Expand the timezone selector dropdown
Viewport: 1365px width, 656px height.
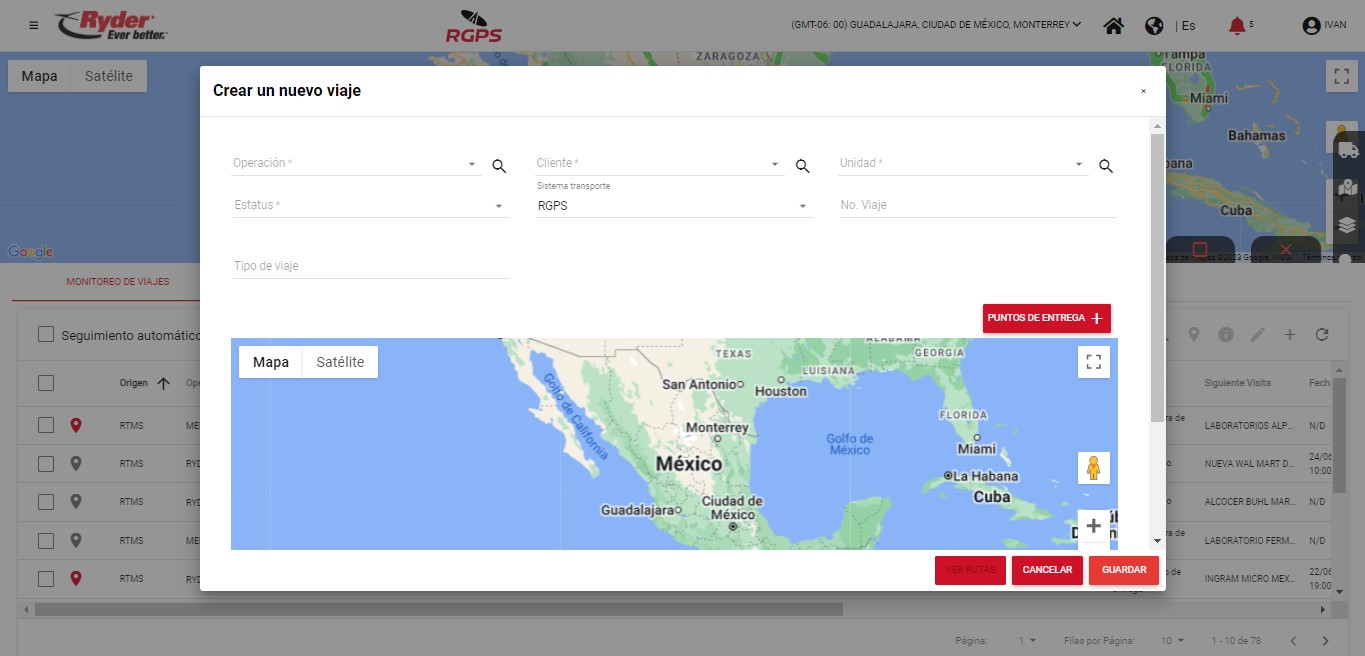pos(935,25)
